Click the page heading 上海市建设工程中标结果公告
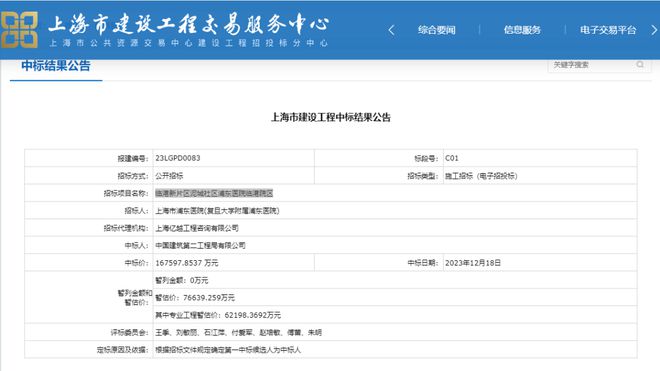 [330, 117]
